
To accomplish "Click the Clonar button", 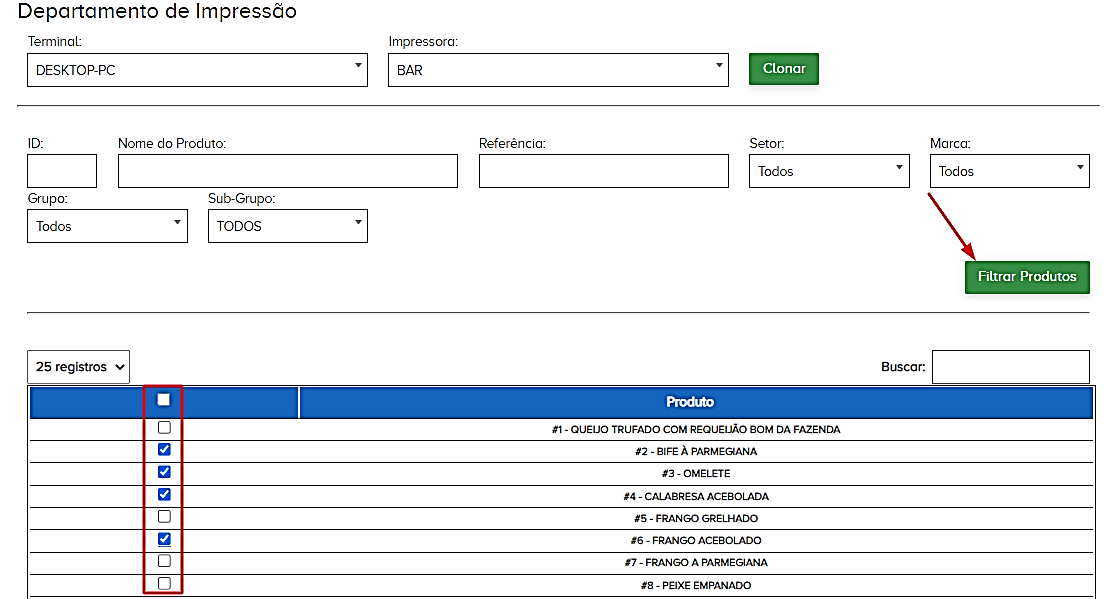I will [784, 69].
